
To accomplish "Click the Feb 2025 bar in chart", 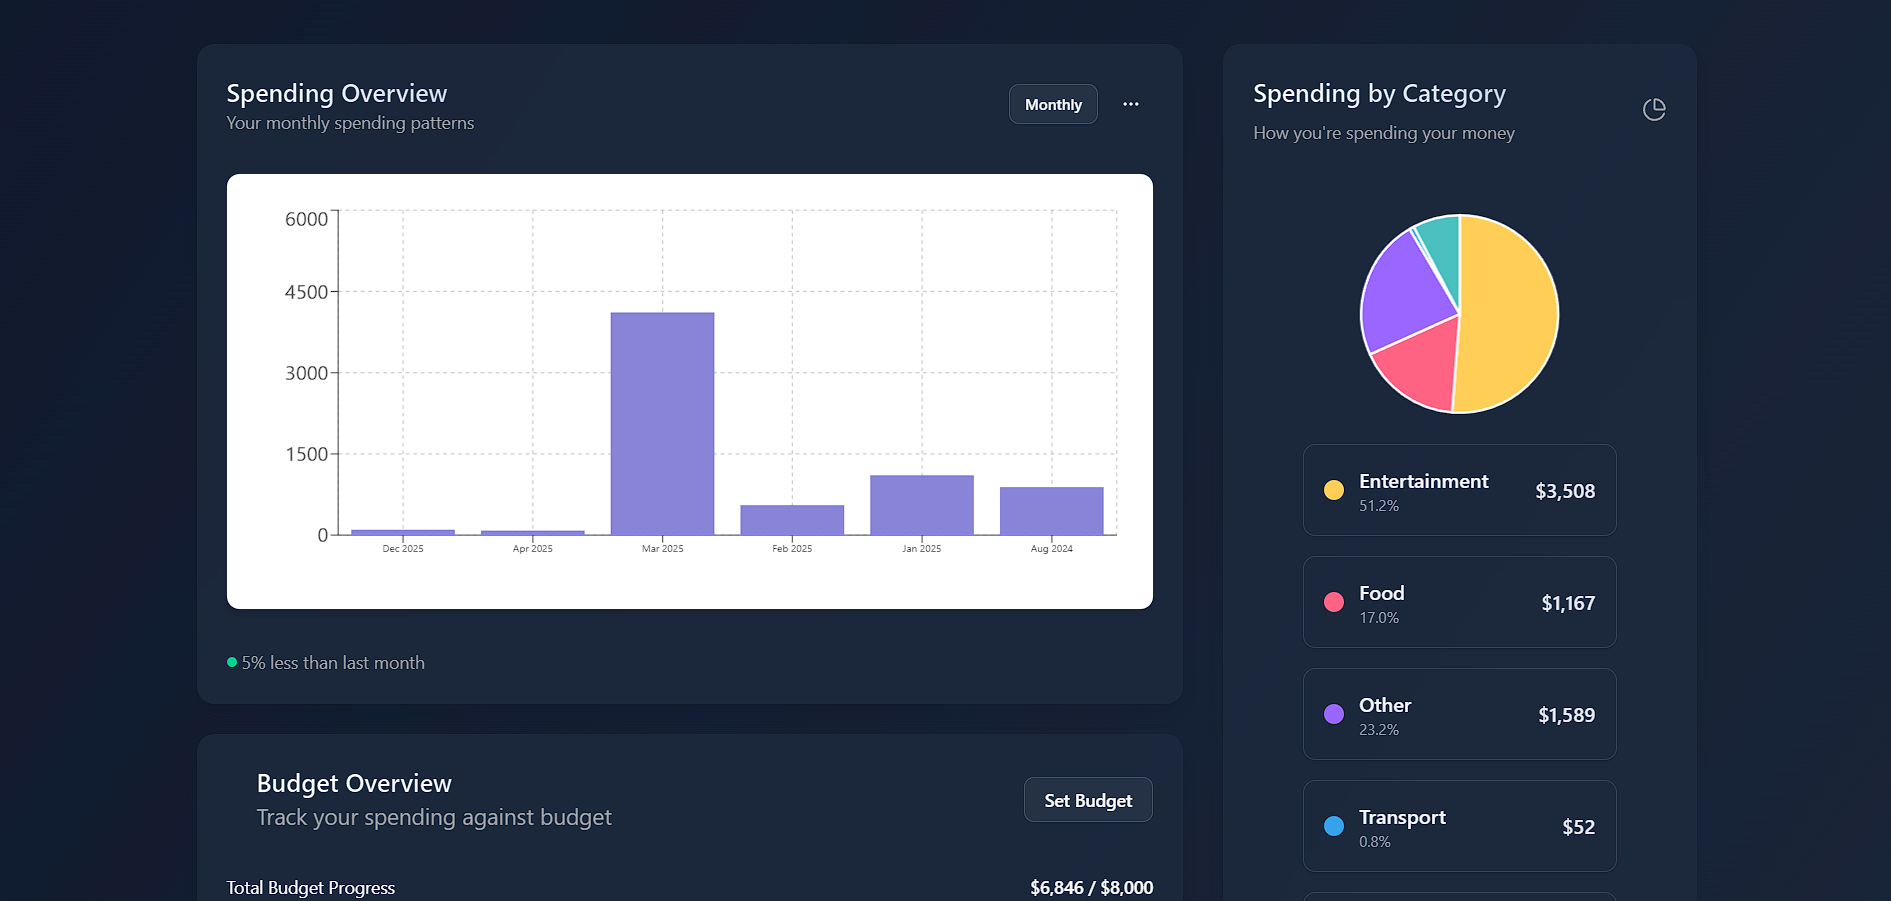I will [792, 520].
